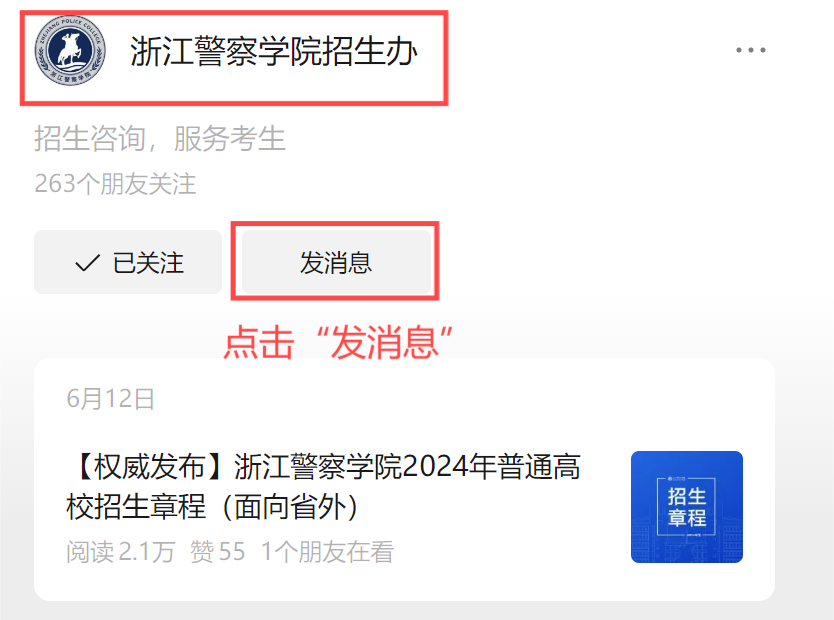
Task: Tap the 已关注 followed button
Action: (x=128, y=262)
